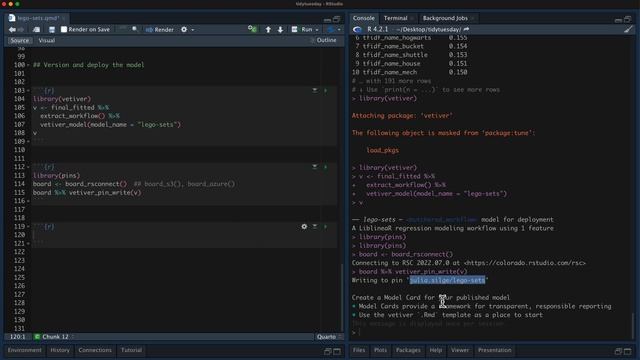Run all chunks above line 112 chunk
The width and height of the screenshot is (640, 360).
(315, 167)
